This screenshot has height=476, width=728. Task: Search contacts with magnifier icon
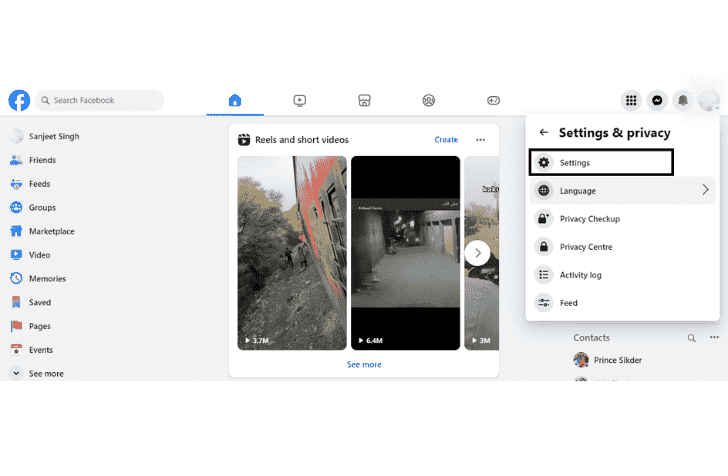(x=691, y=338)
